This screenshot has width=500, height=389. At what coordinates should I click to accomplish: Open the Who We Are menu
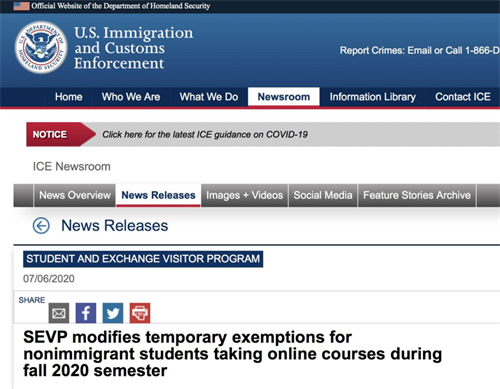(131, 97)
